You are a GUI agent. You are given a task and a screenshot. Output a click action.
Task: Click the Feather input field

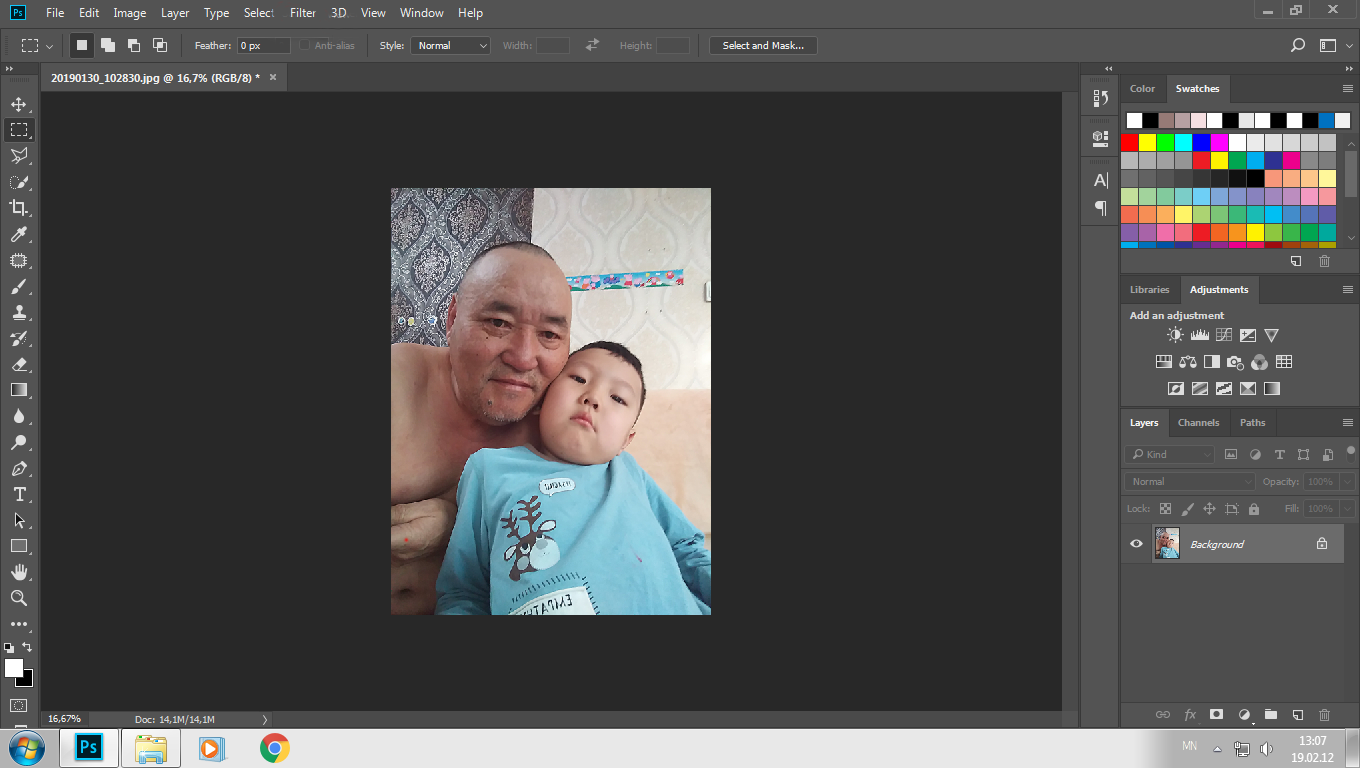click(263, 45)
